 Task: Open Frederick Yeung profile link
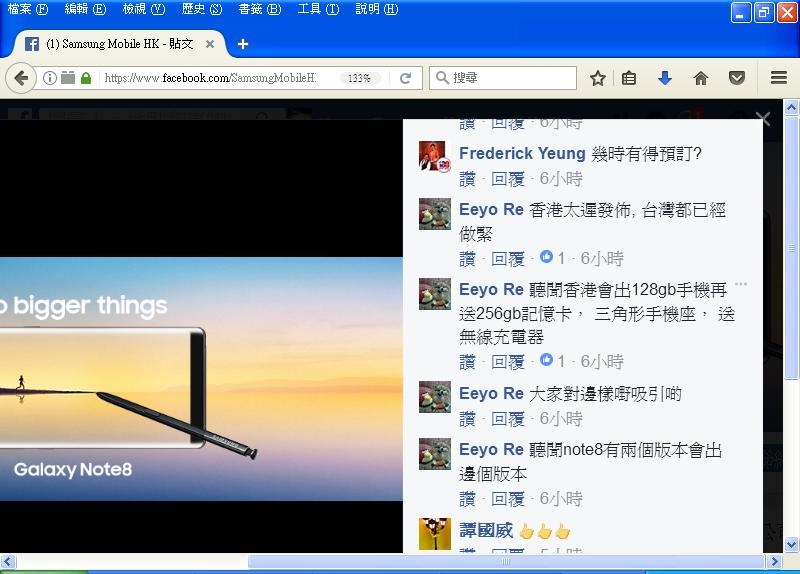click(x=522, y=153)
